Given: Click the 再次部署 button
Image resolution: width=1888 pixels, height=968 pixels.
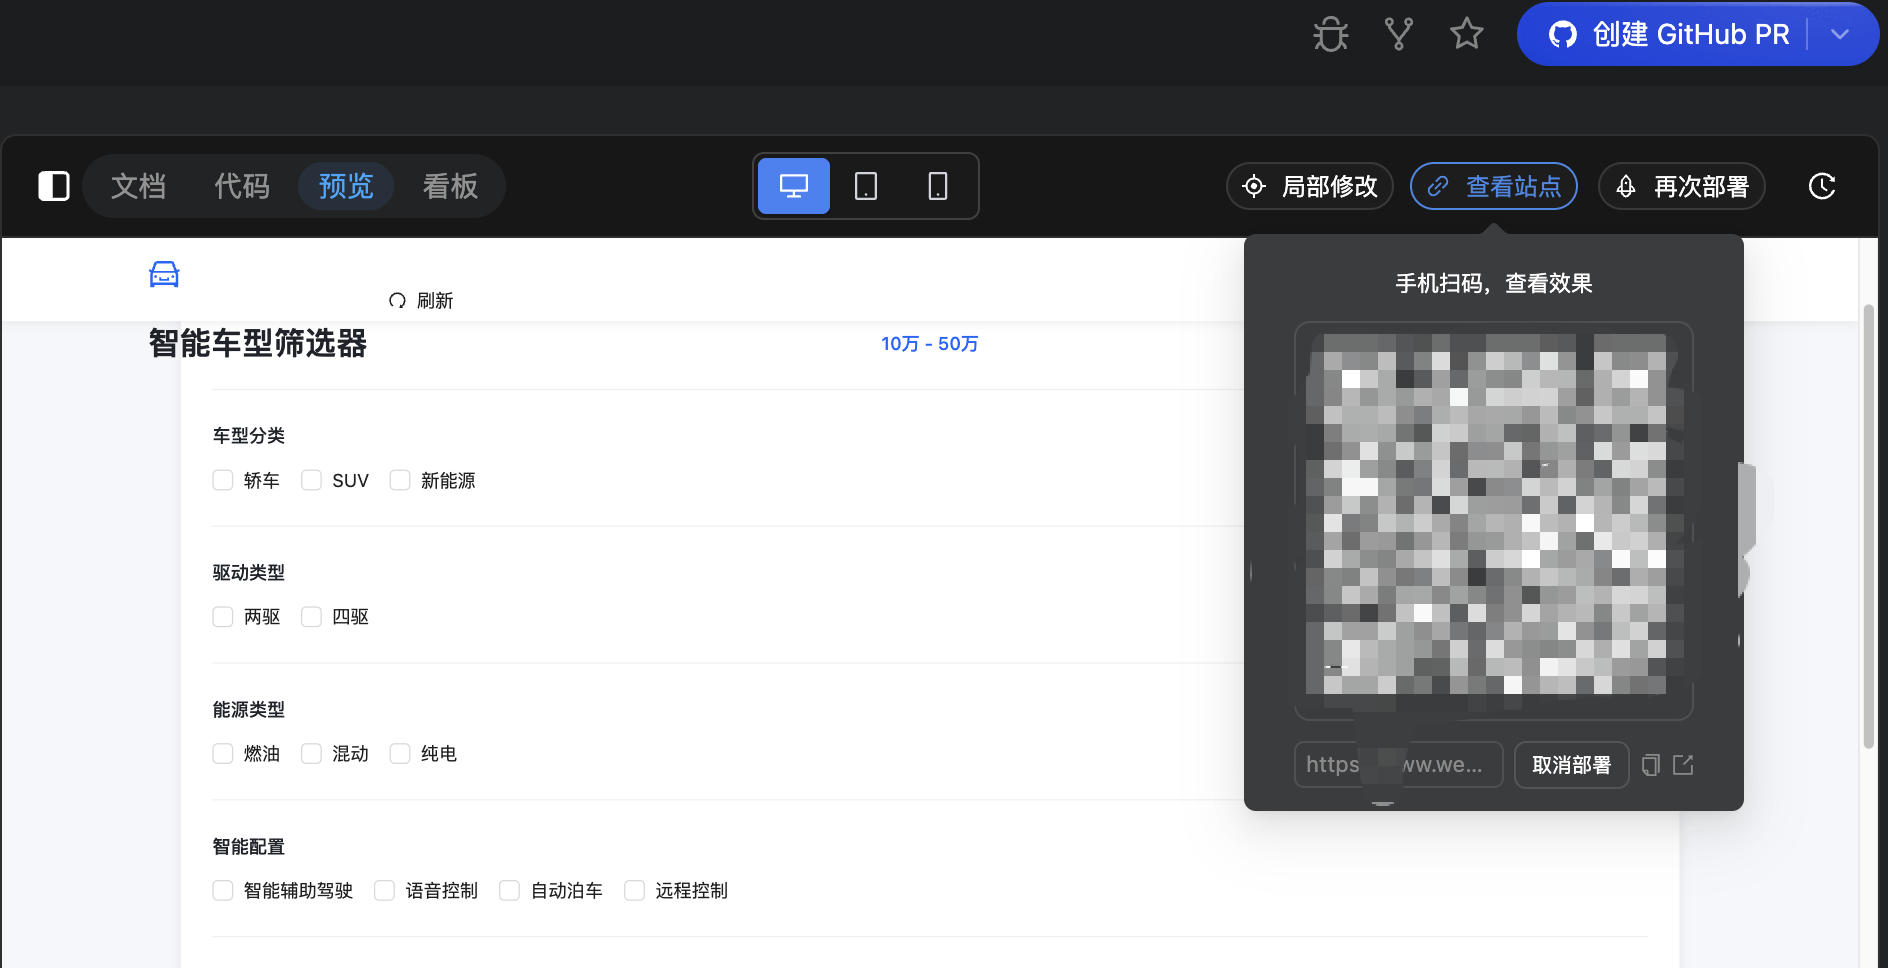Looking at the screenshot, I should click(x=1682, y=186).
